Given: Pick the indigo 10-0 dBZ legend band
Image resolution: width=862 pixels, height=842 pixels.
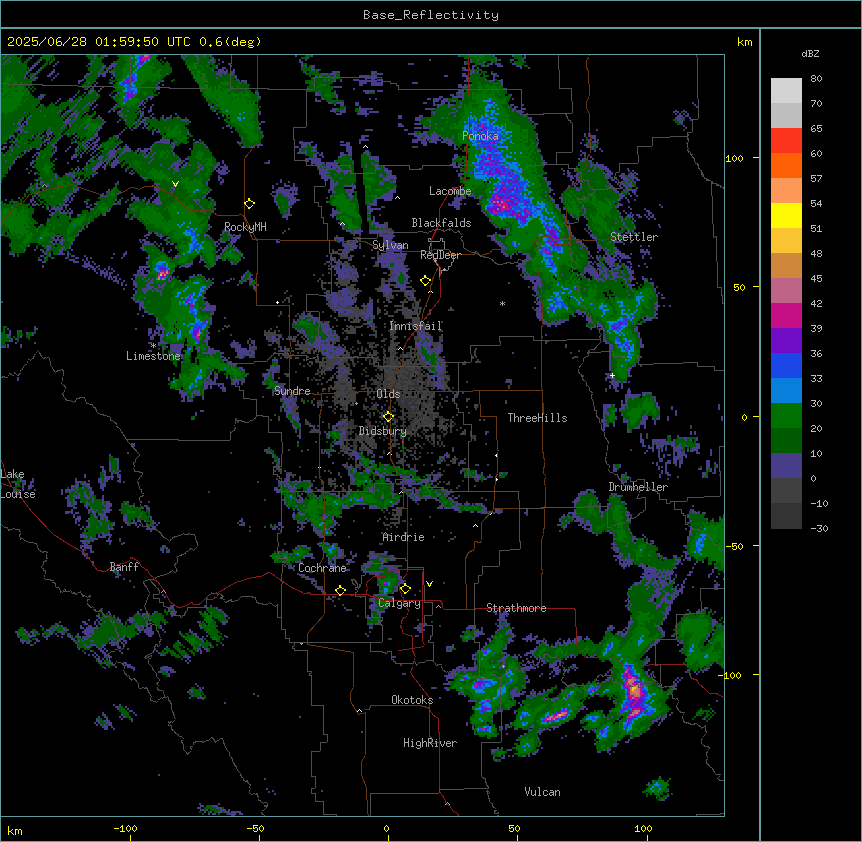Looking at the screenshot, I should point(786,466).
